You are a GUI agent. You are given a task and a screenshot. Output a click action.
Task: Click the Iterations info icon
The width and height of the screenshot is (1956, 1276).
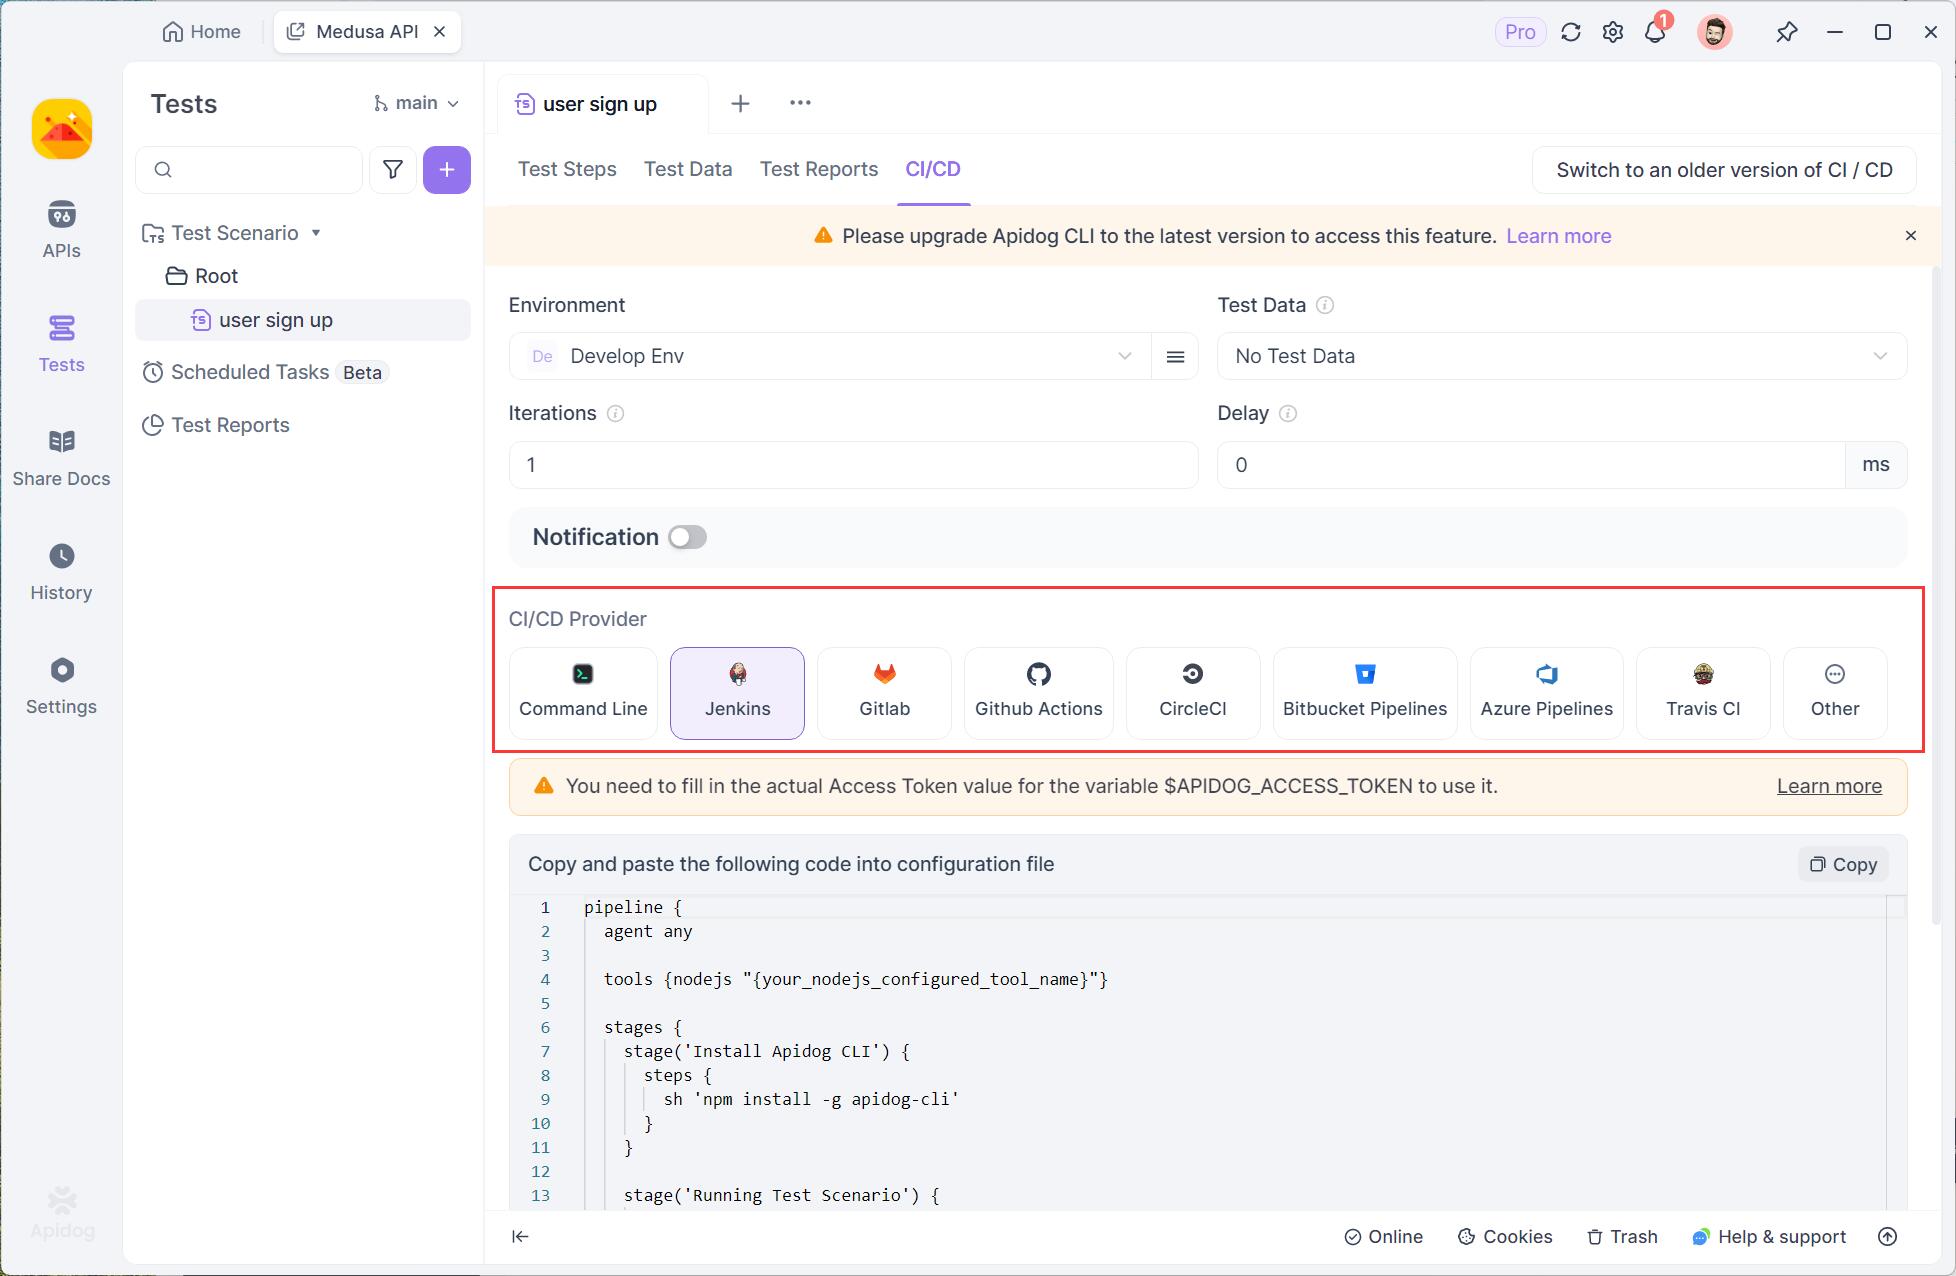point(616,413)
